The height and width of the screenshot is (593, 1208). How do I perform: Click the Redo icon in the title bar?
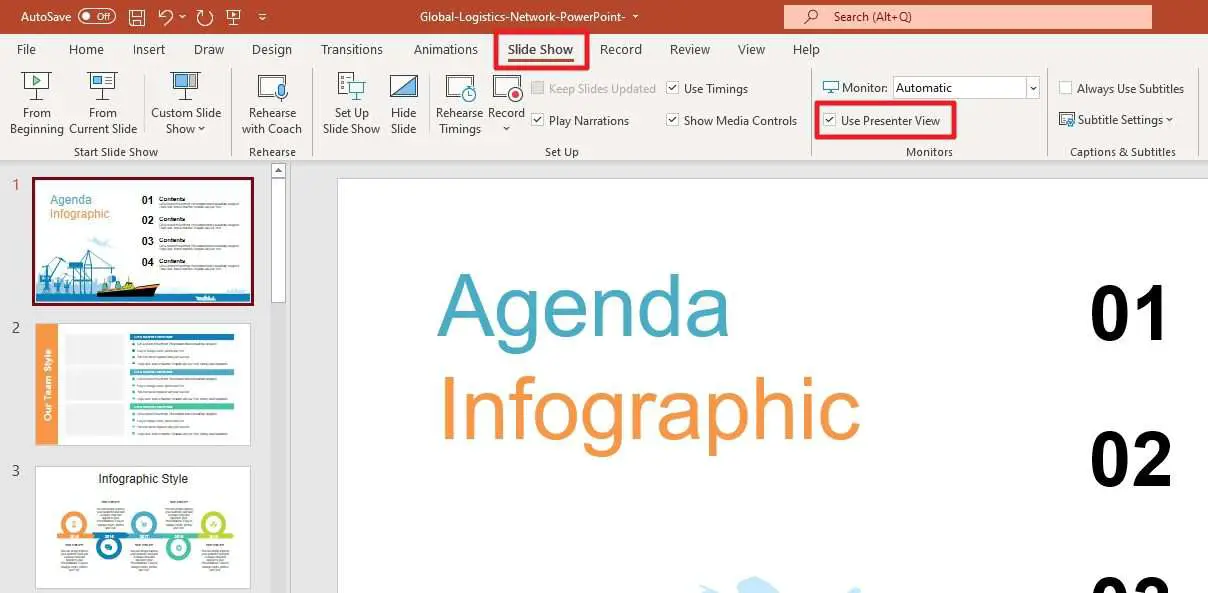pyautogui.click(x=204, y=17)
